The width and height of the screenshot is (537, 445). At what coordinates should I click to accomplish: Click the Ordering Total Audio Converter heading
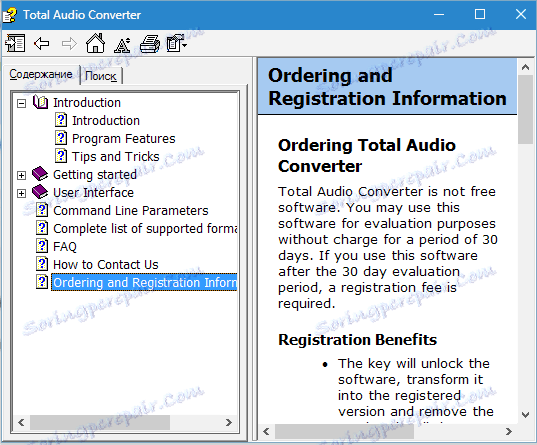pos(367,156)
